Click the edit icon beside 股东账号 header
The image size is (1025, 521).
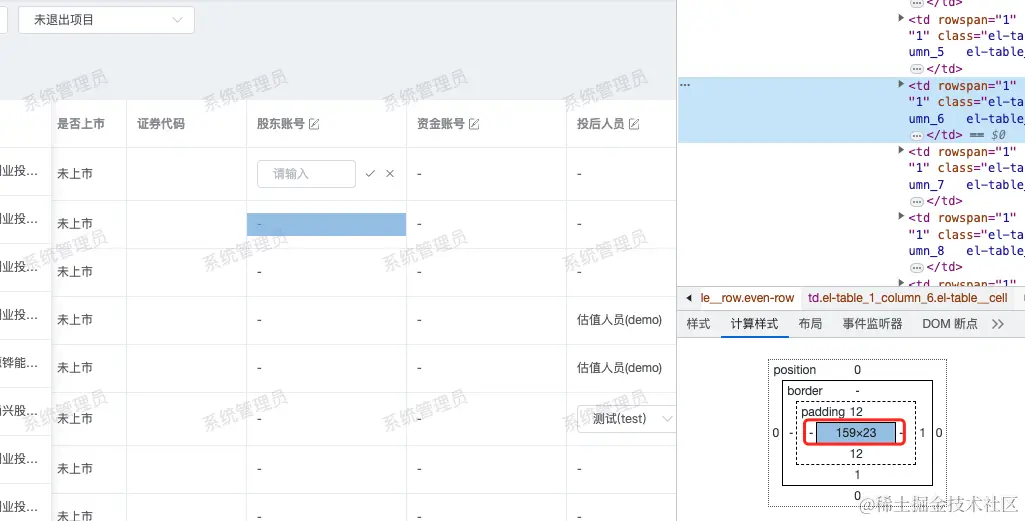314,124
